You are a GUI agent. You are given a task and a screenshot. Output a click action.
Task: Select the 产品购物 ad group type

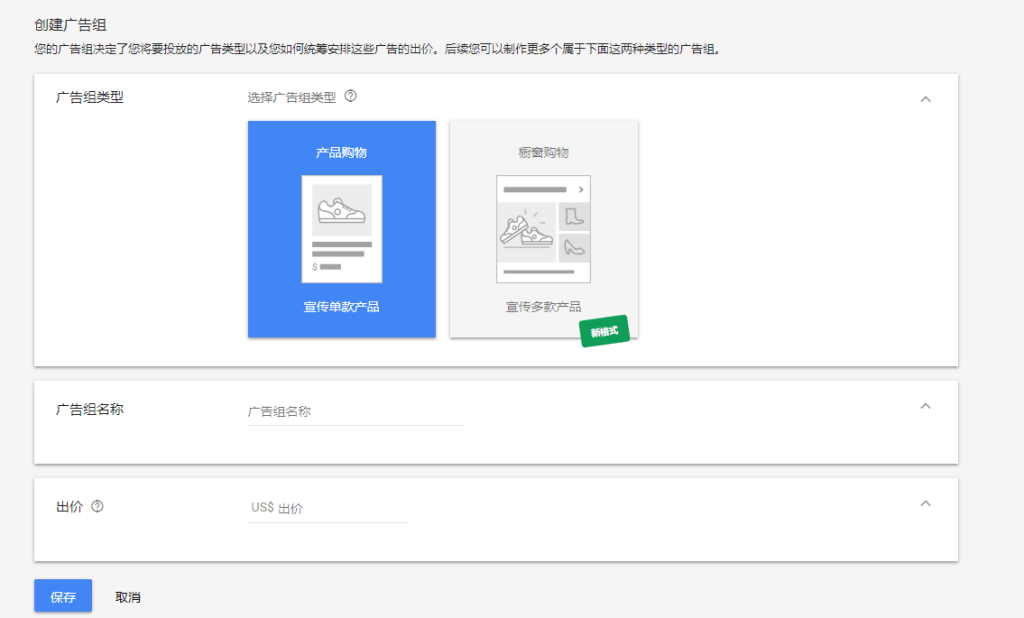[341, 230]
